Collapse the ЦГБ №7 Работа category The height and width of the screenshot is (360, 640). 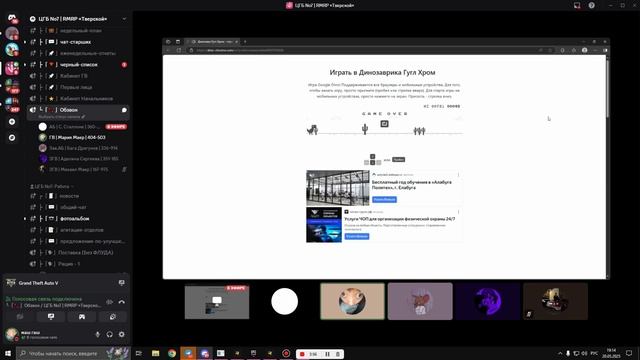pyautogui.click(x=51, y=186)
